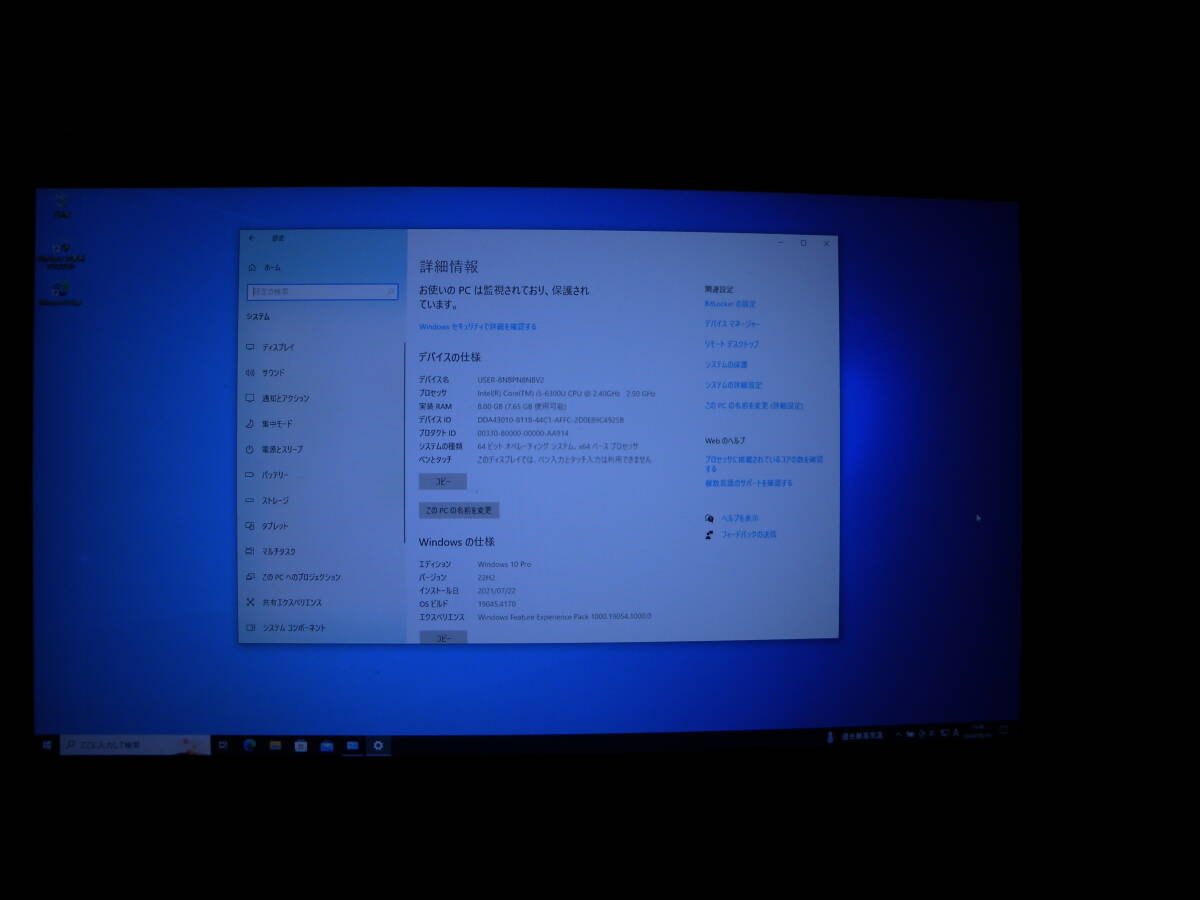
Task: Maximize the Settings window
Action: click(803, 243)
